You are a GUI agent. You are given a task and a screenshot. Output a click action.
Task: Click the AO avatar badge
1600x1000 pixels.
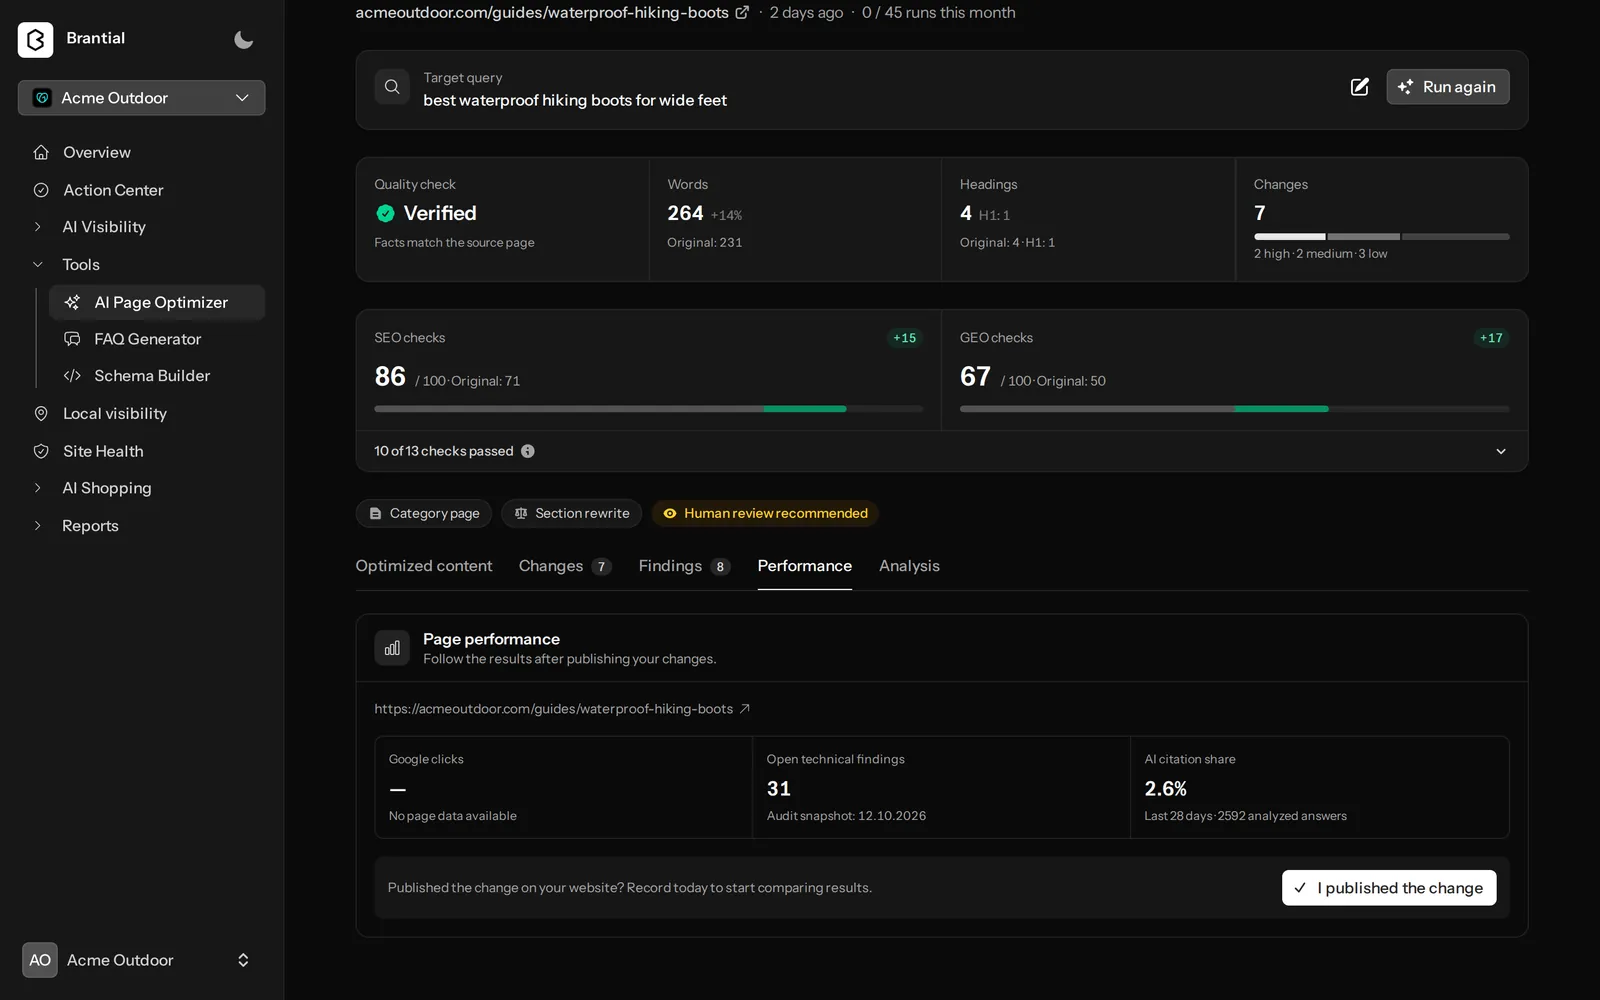pos(40,960)
